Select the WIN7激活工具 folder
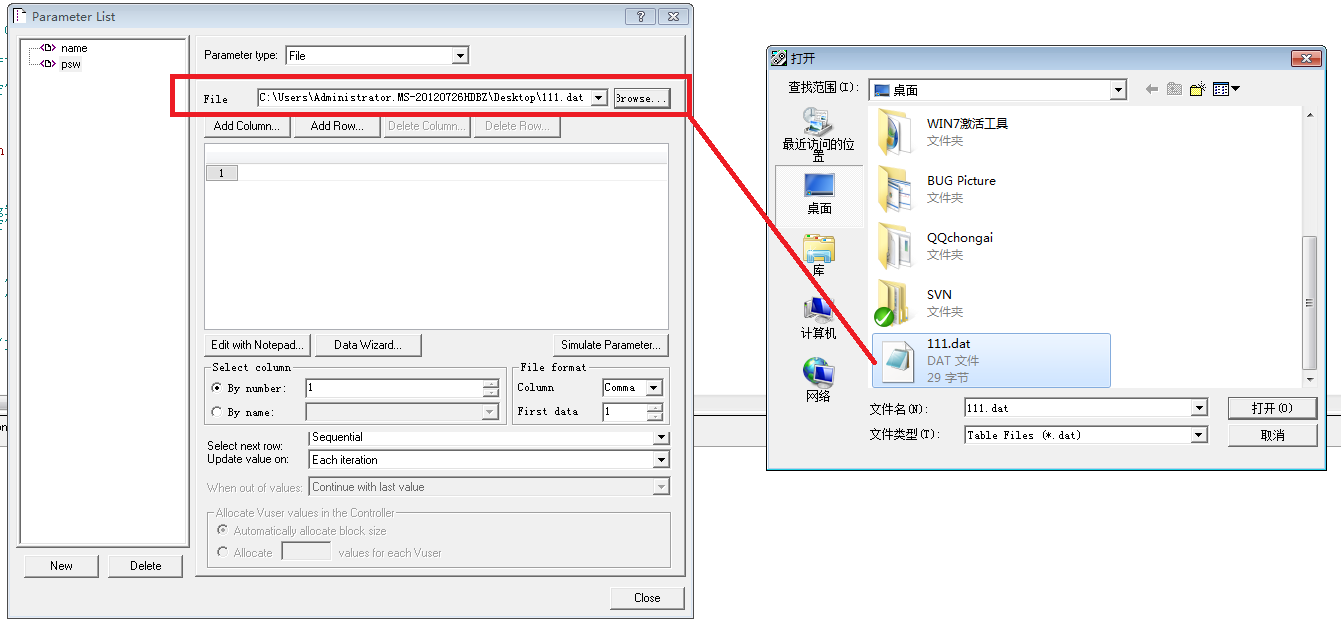1341x629 pixels. 990,132
